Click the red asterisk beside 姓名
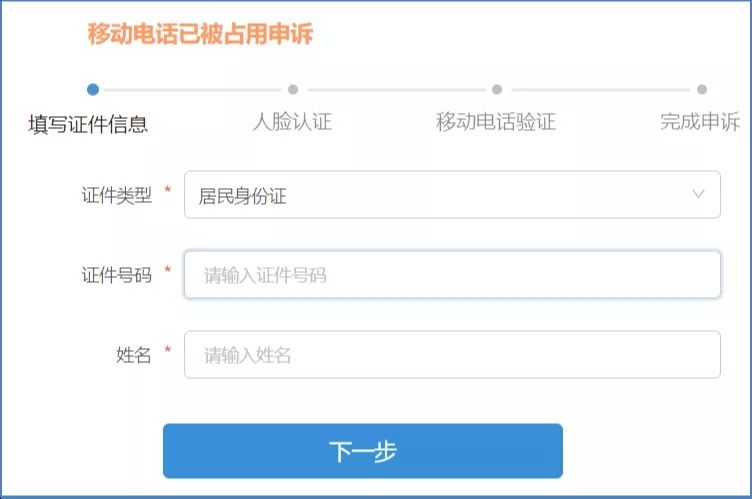 coord(168,351)
